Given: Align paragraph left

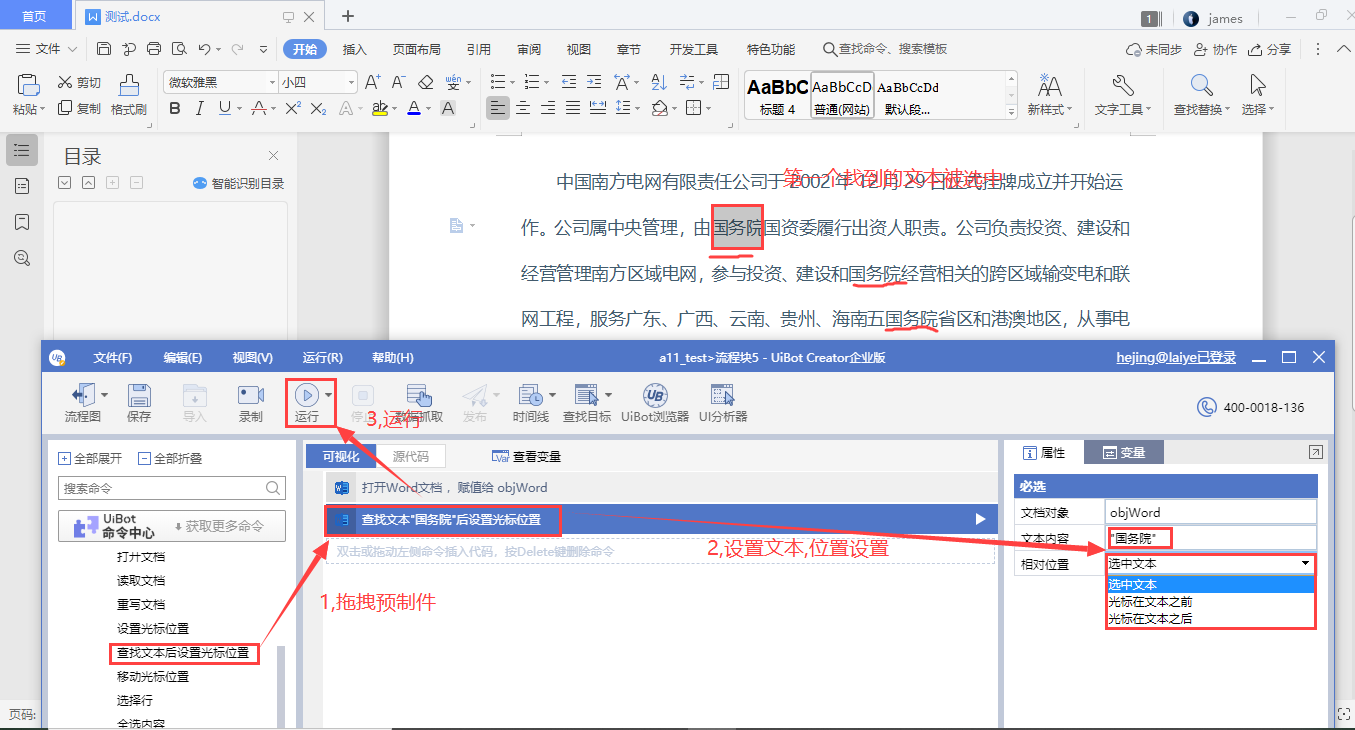Looking at the screenshot, I should click(497, 108).
